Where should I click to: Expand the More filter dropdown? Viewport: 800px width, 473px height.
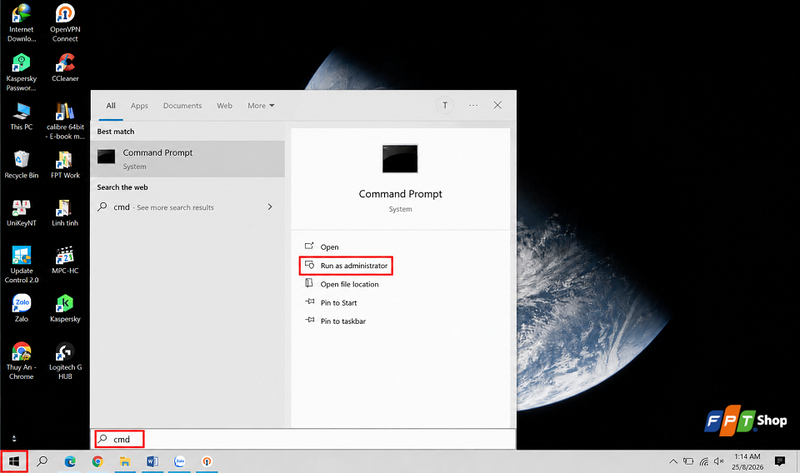(261, 106)
